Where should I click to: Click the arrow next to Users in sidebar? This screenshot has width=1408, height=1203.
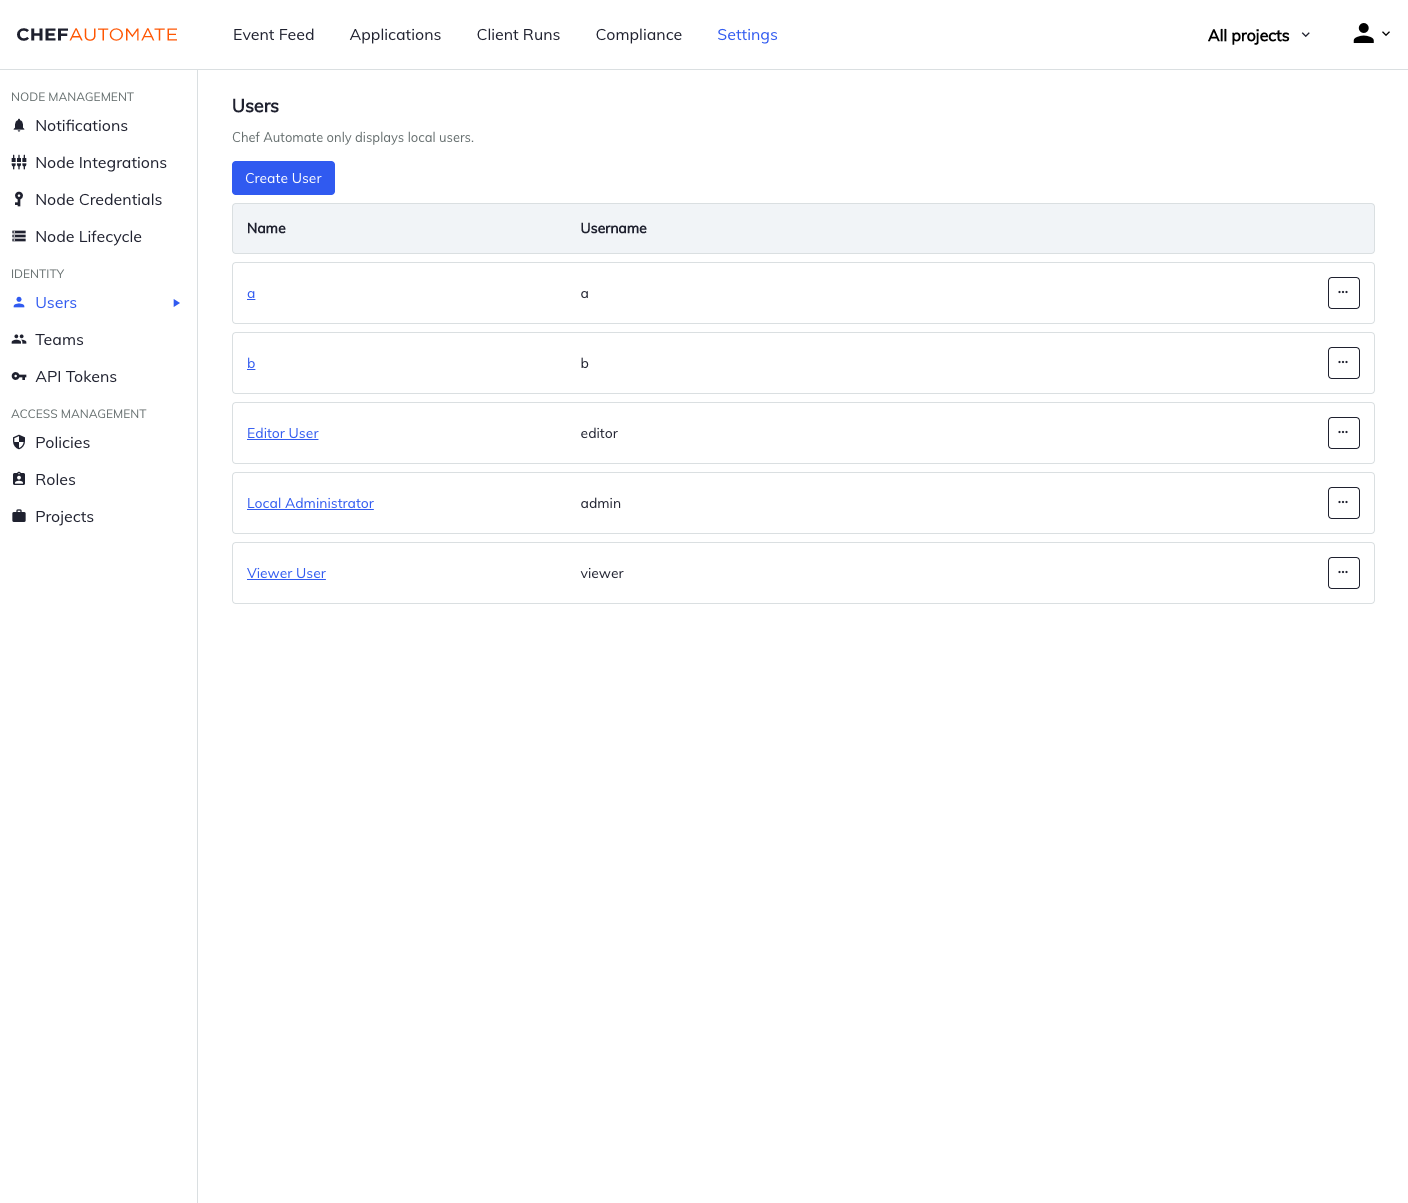pos(177,303)
